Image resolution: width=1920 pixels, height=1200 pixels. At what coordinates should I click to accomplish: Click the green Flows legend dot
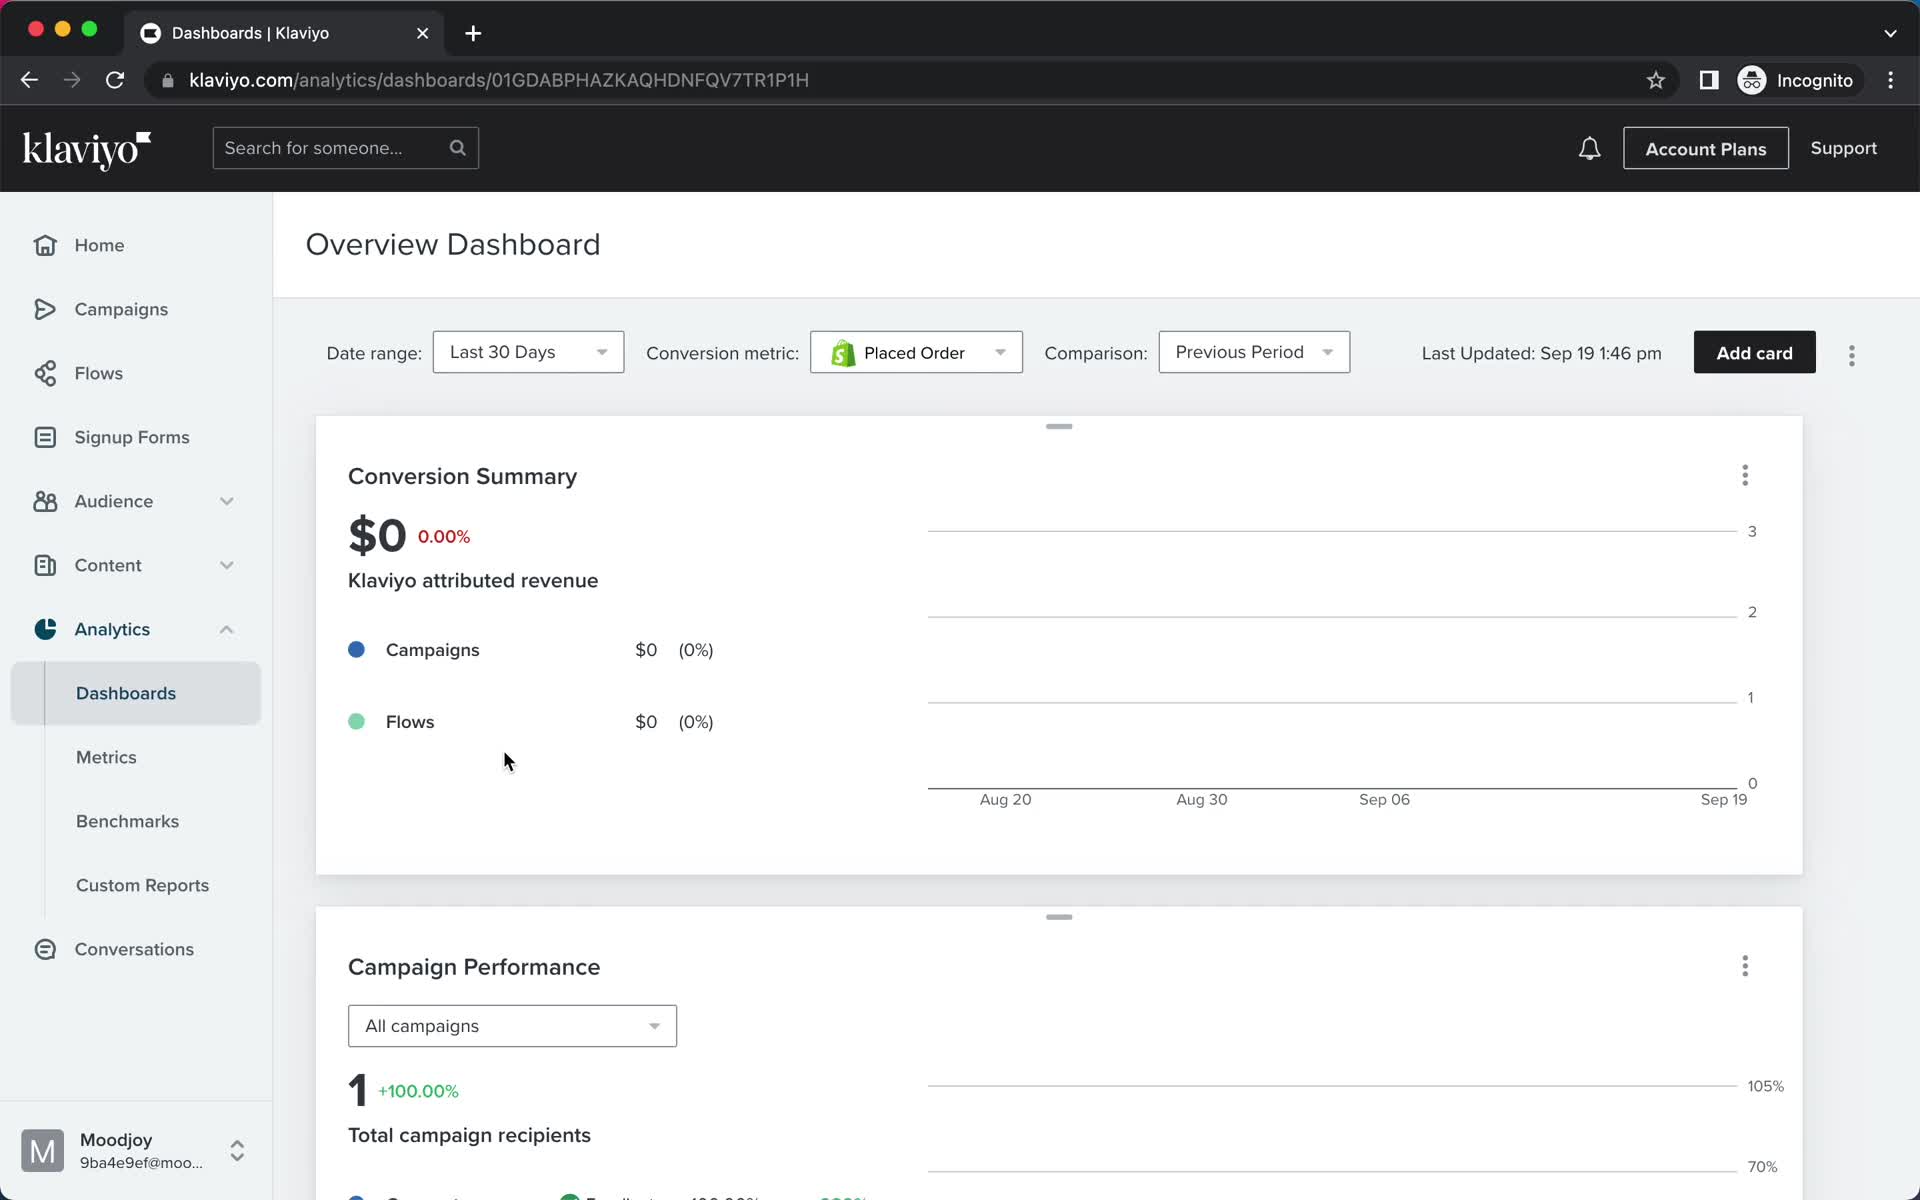click(356, 722)
